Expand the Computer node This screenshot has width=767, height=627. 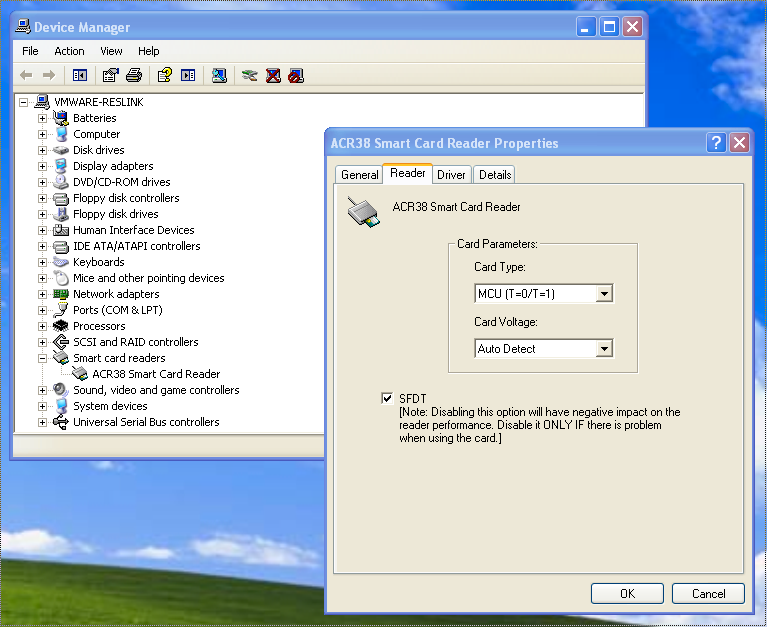43,134
